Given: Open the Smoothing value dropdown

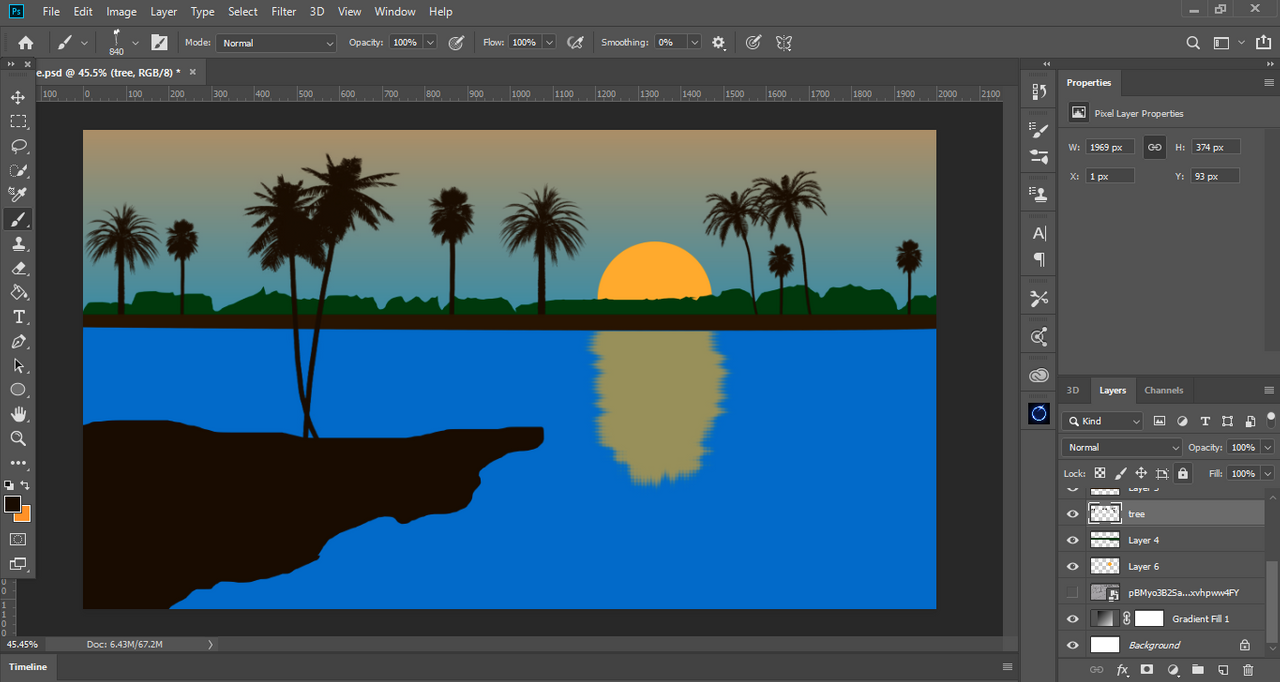Looking at the screenshot, I should [x=694, y=43].
